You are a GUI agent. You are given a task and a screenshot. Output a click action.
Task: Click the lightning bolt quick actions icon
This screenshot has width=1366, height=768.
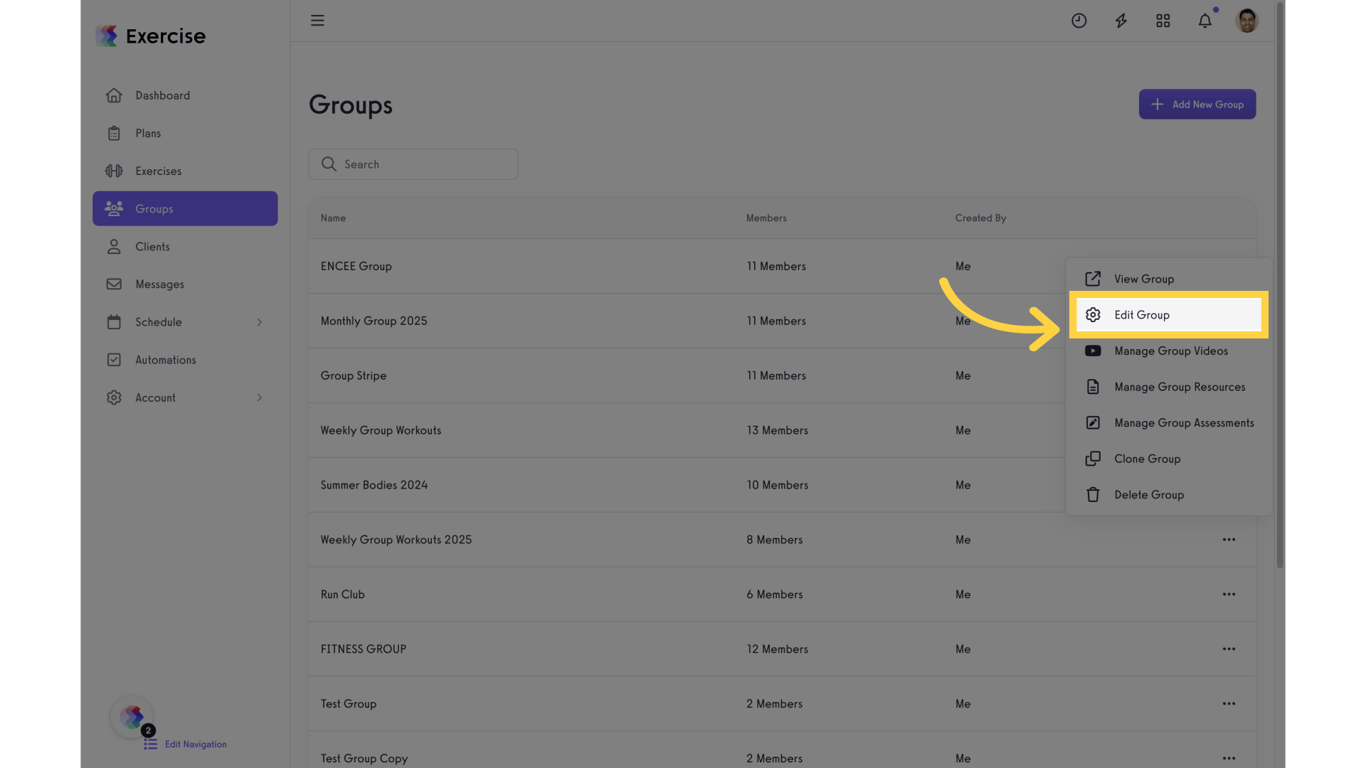point(1121,20)
